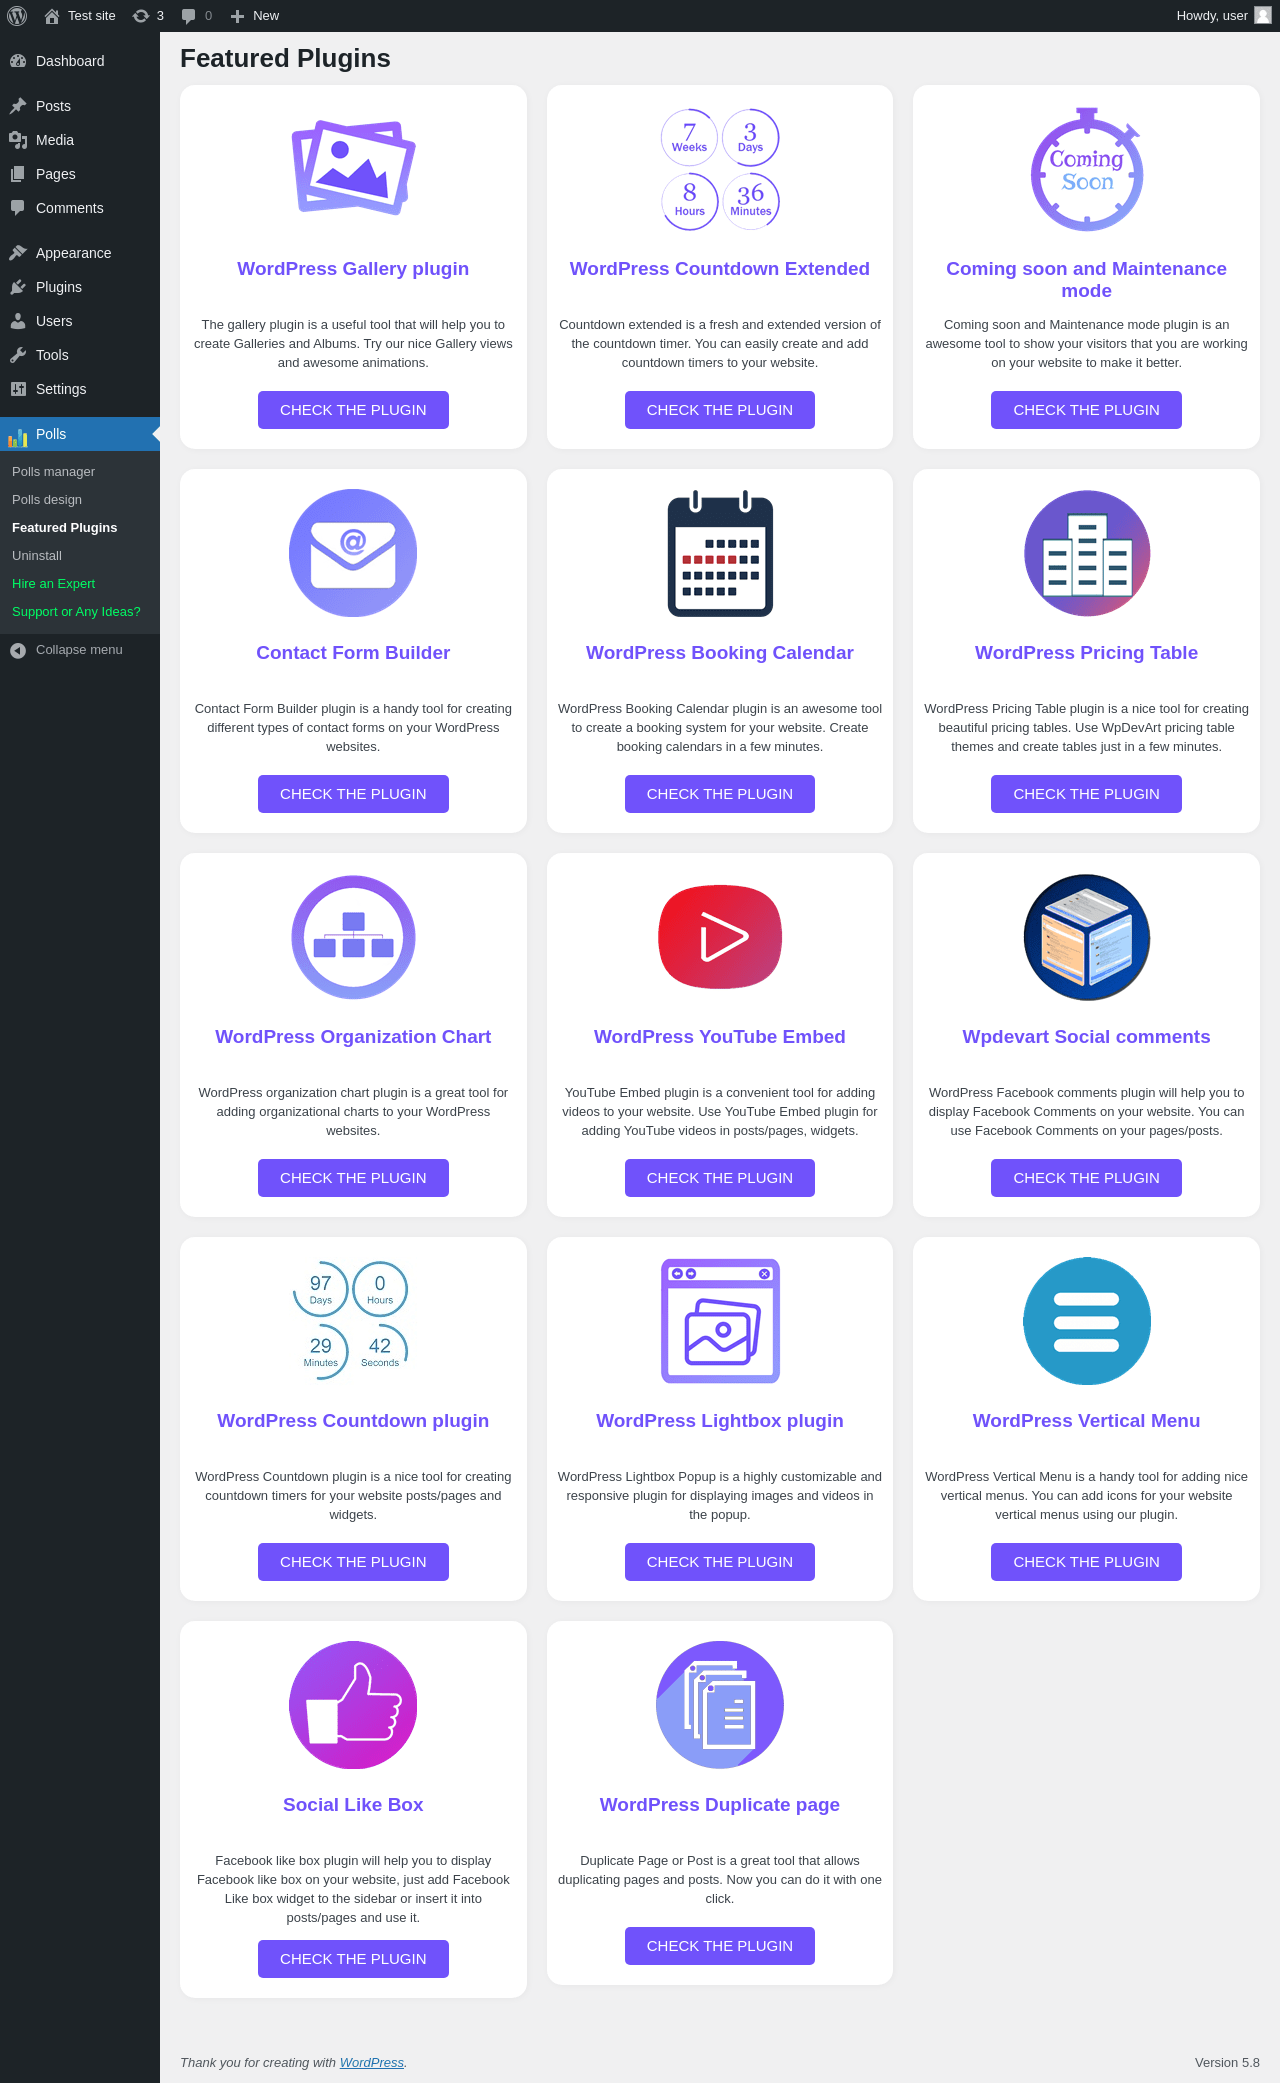The image size is (1280, 2083).
Task: Click the Countdown plugin timer thumbnail
Action: [x=353, y=1321]
